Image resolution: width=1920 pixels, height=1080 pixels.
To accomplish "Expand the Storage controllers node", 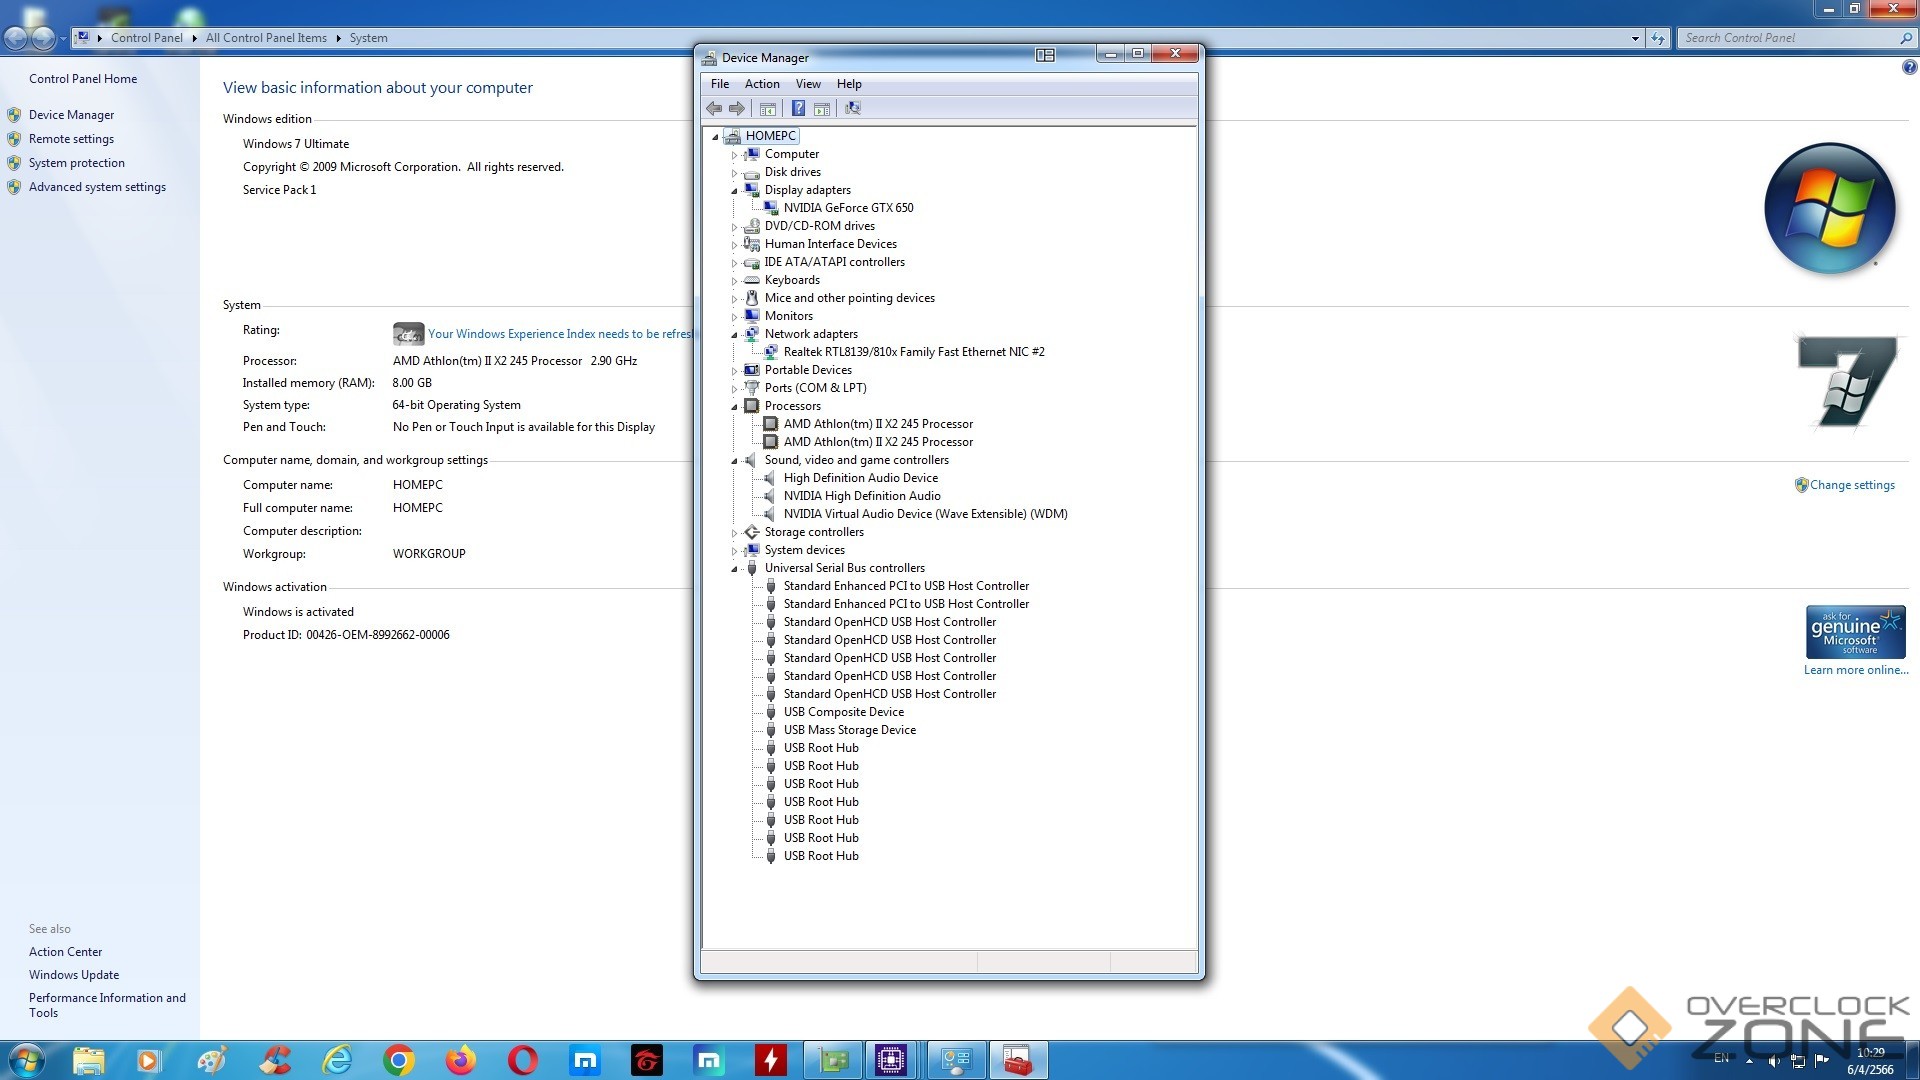I will pos(734,533).
